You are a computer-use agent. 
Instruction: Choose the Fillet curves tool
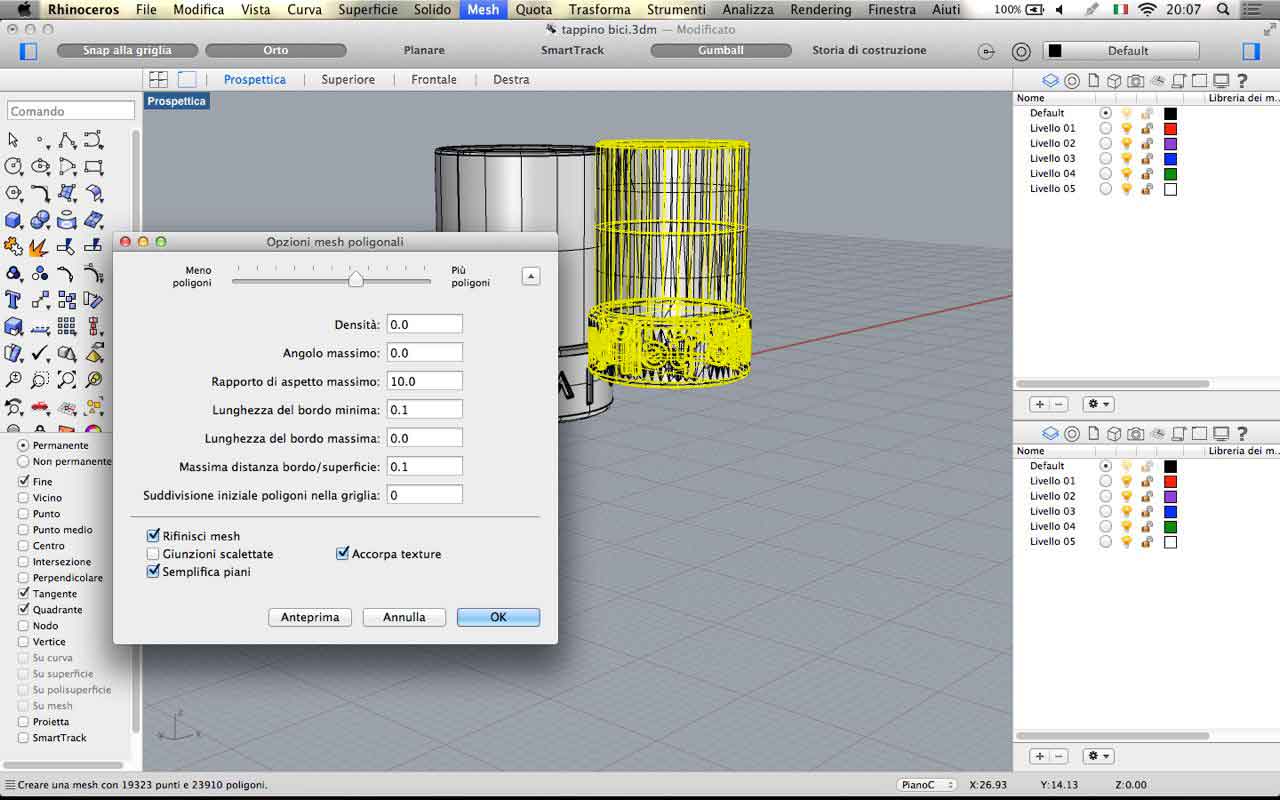point(40,192)
